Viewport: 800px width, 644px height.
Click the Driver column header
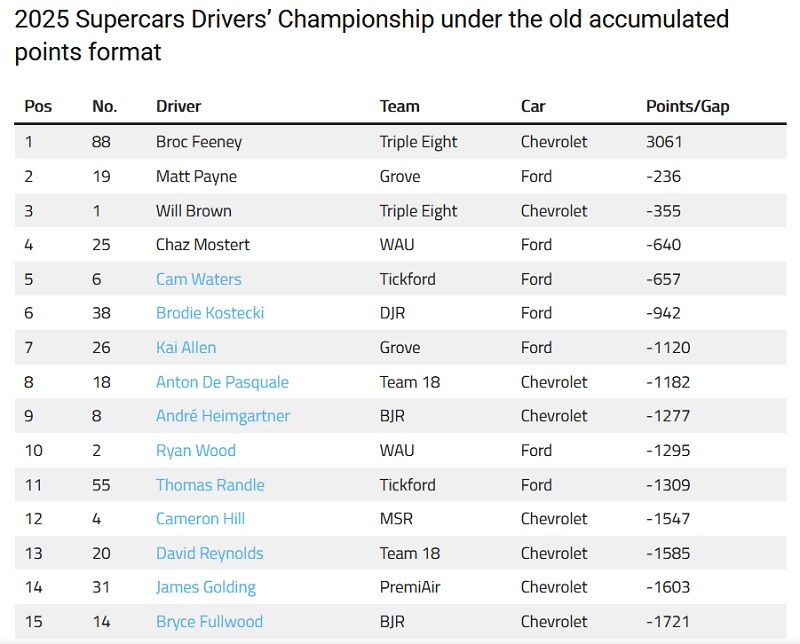click(178, 106)
